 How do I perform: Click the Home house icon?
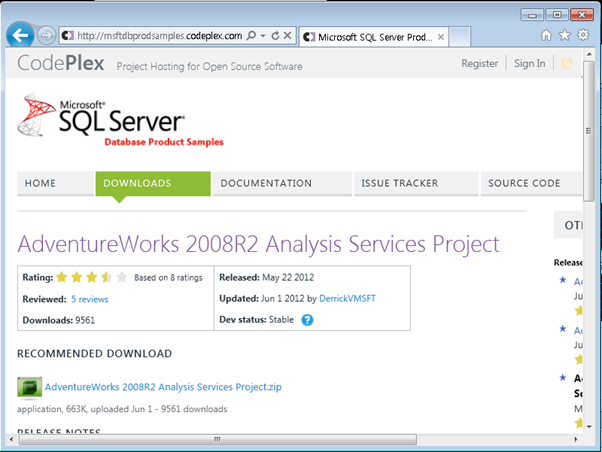point(546,35)
